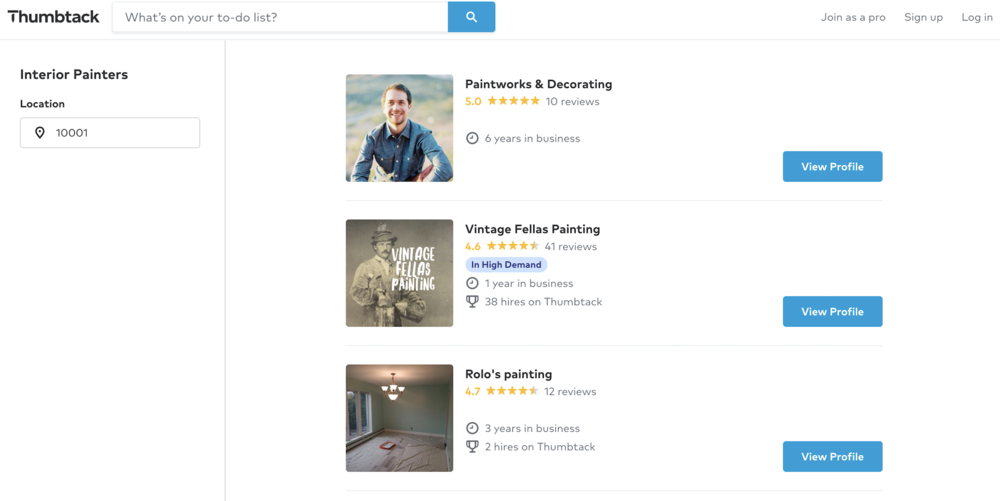Click star rating for Paintworks & Decorating
Viewport: 1000px width, 501px height.
tap(513, 101)
